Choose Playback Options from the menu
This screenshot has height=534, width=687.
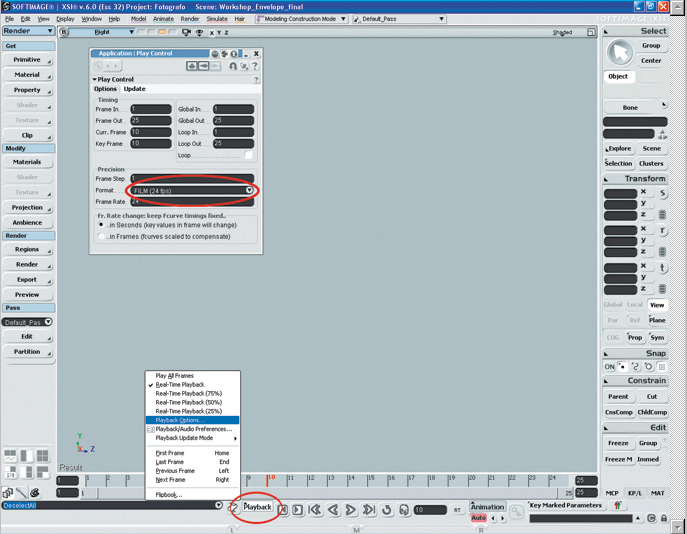coord(180,420)
